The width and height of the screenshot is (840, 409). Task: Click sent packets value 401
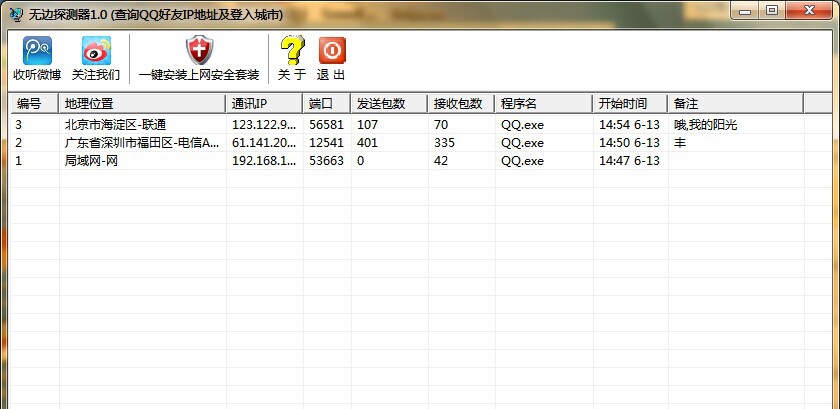click(368, 143)
